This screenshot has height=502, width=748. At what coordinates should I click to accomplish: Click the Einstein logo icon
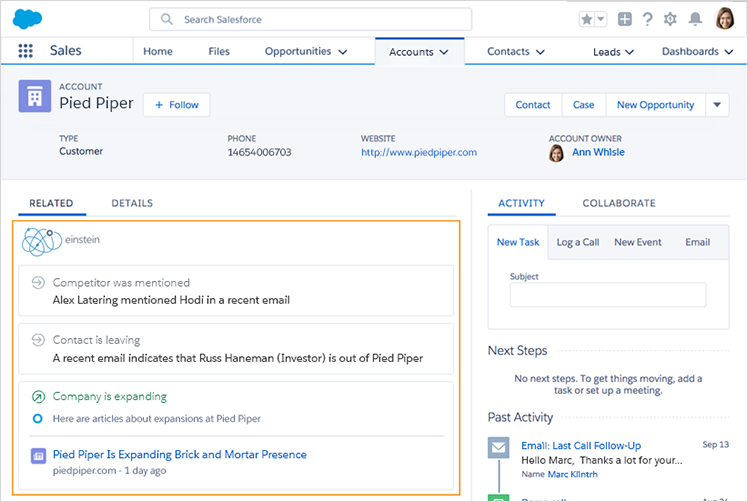tap(42, 241)
